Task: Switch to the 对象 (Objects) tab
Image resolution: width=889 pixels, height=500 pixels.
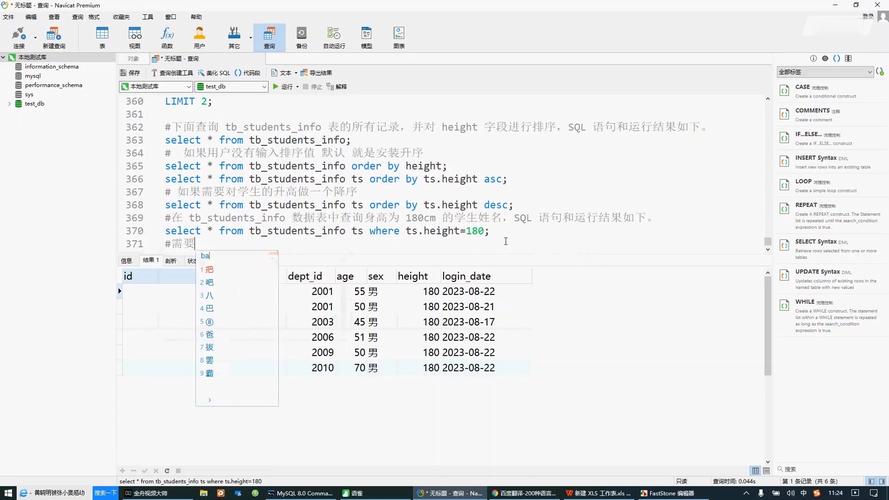Action: coord(133,58)
